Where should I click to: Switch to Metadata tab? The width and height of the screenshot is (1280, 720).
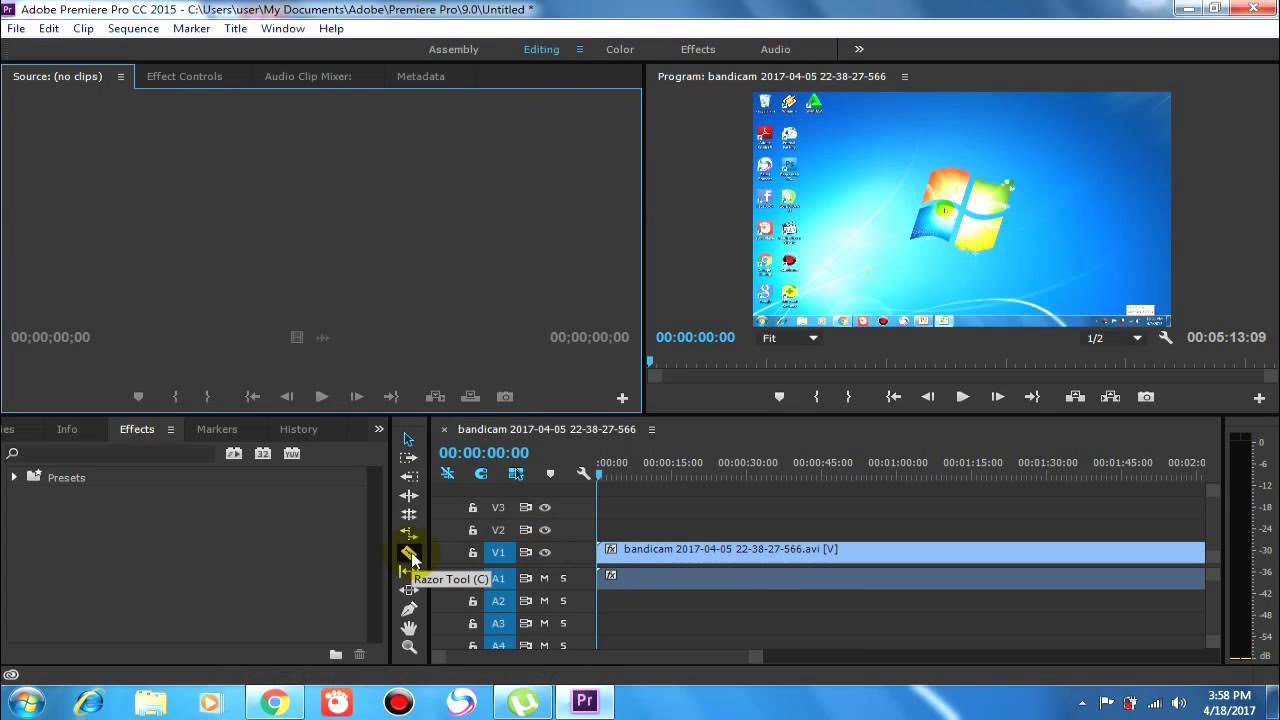[x=420, y=76]
